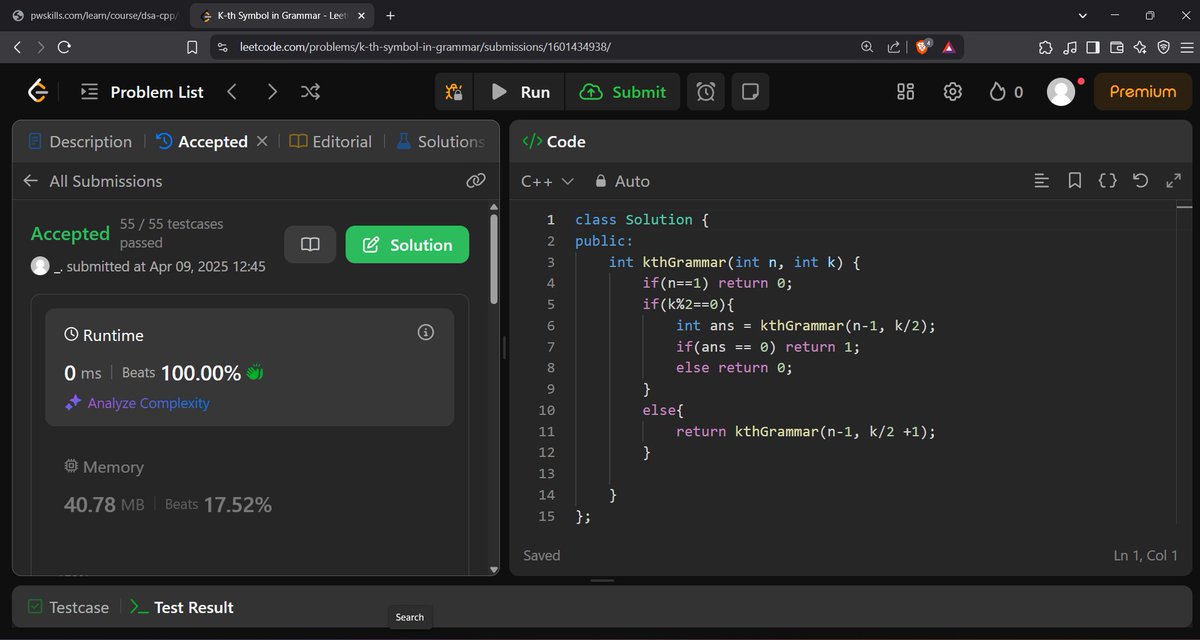Open the layout grid icon
Image resolution: width=1200 pixels, height=640 pixels.
[x=906, y=92]
